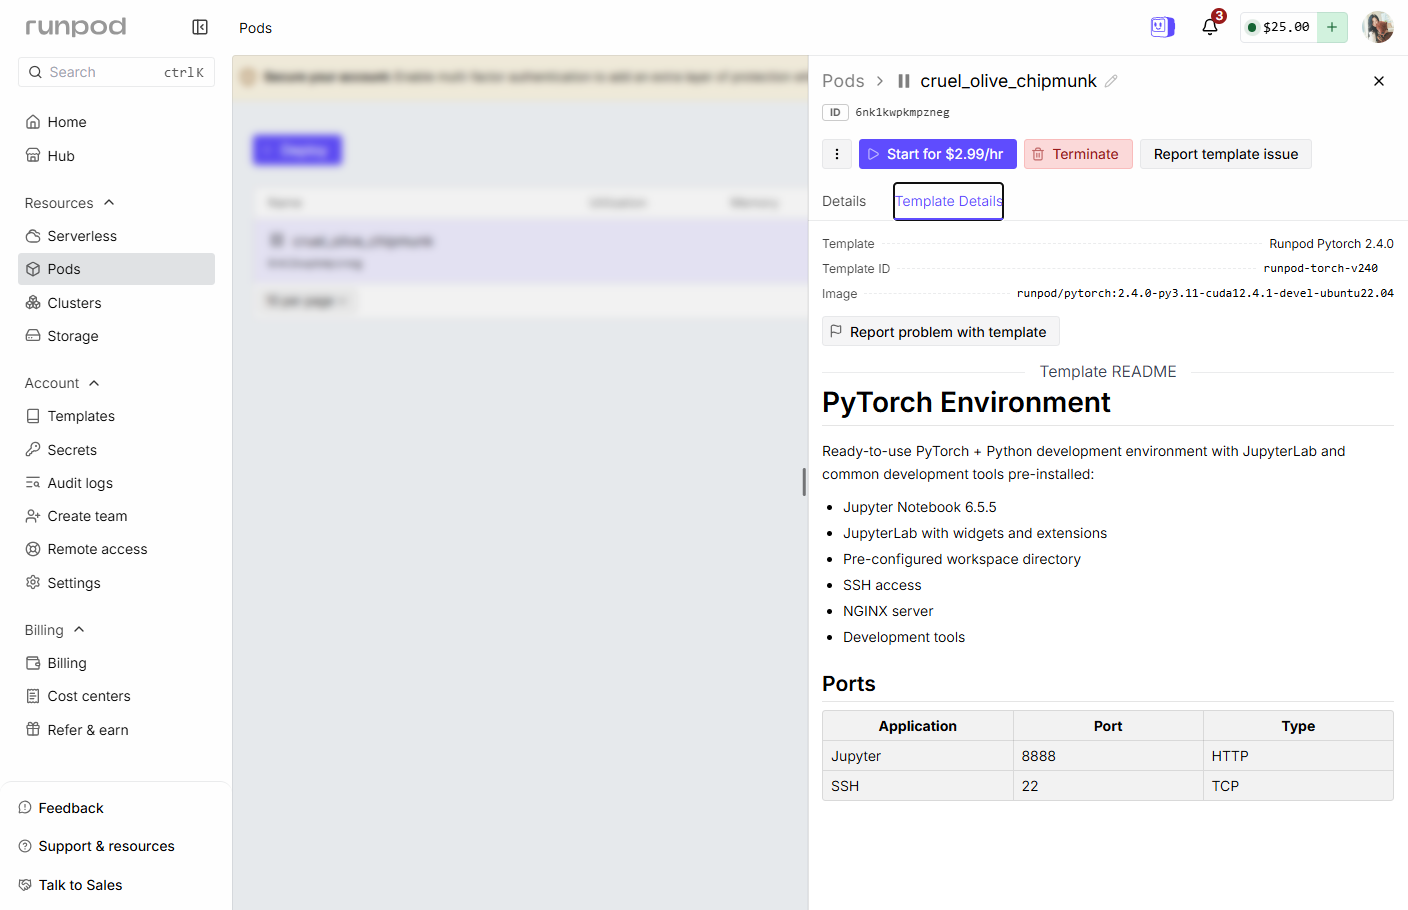Click Talk to Sales

coord(71,885)
